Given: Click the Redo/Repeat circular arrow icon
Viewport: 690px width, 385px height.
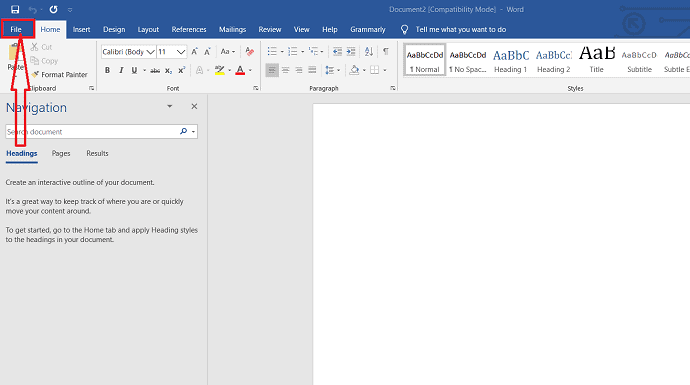Looking at the screenshot, I should (x=54, y=9).
